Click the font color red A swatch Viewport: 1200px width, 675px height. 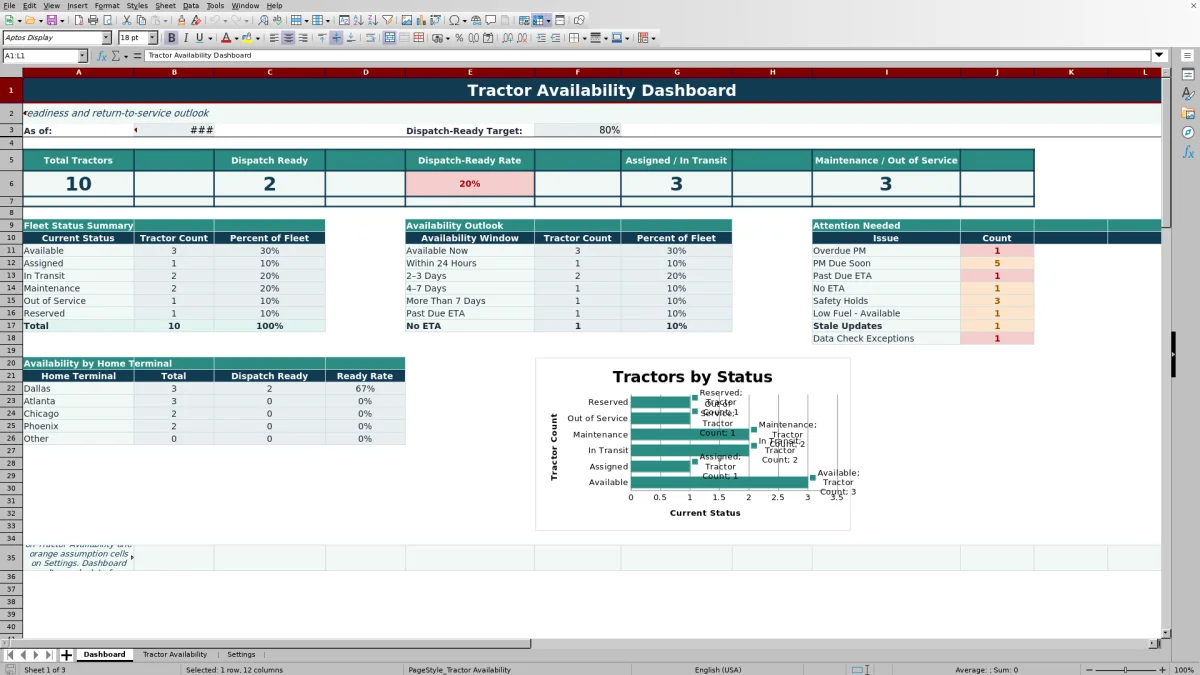[x=225, y=38]
